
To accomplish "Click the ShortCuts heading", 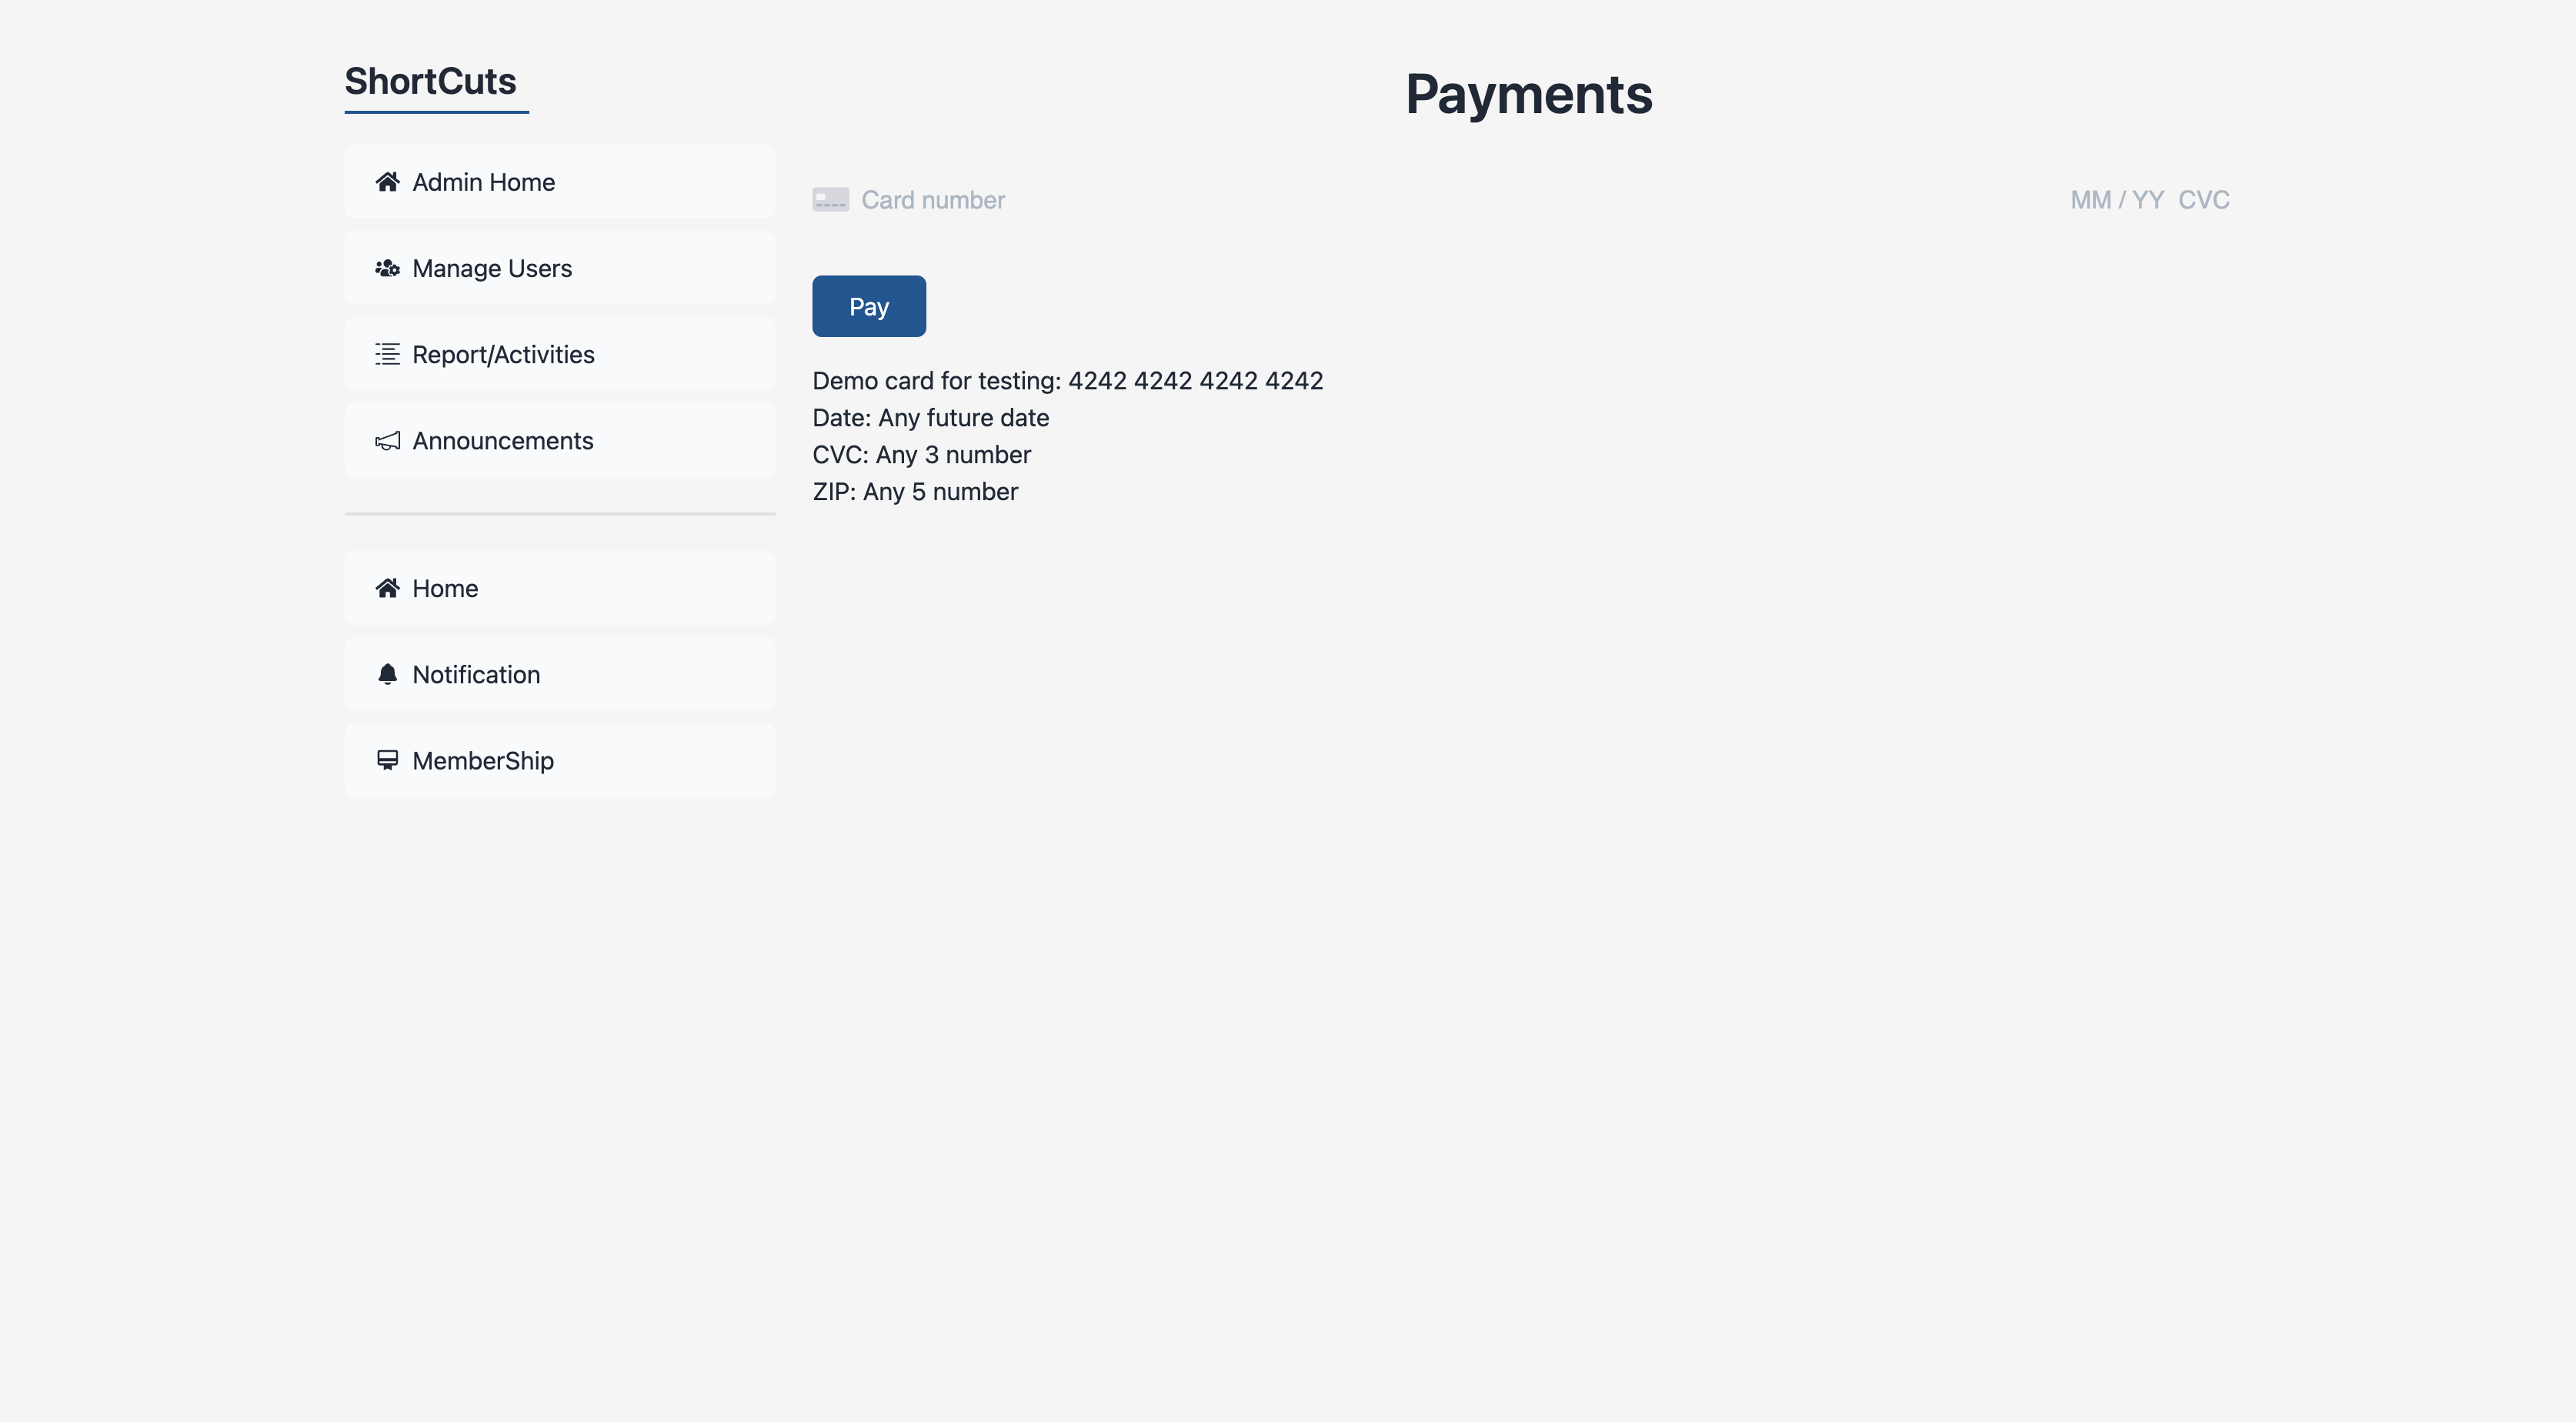I will click(x=430, y=82).
